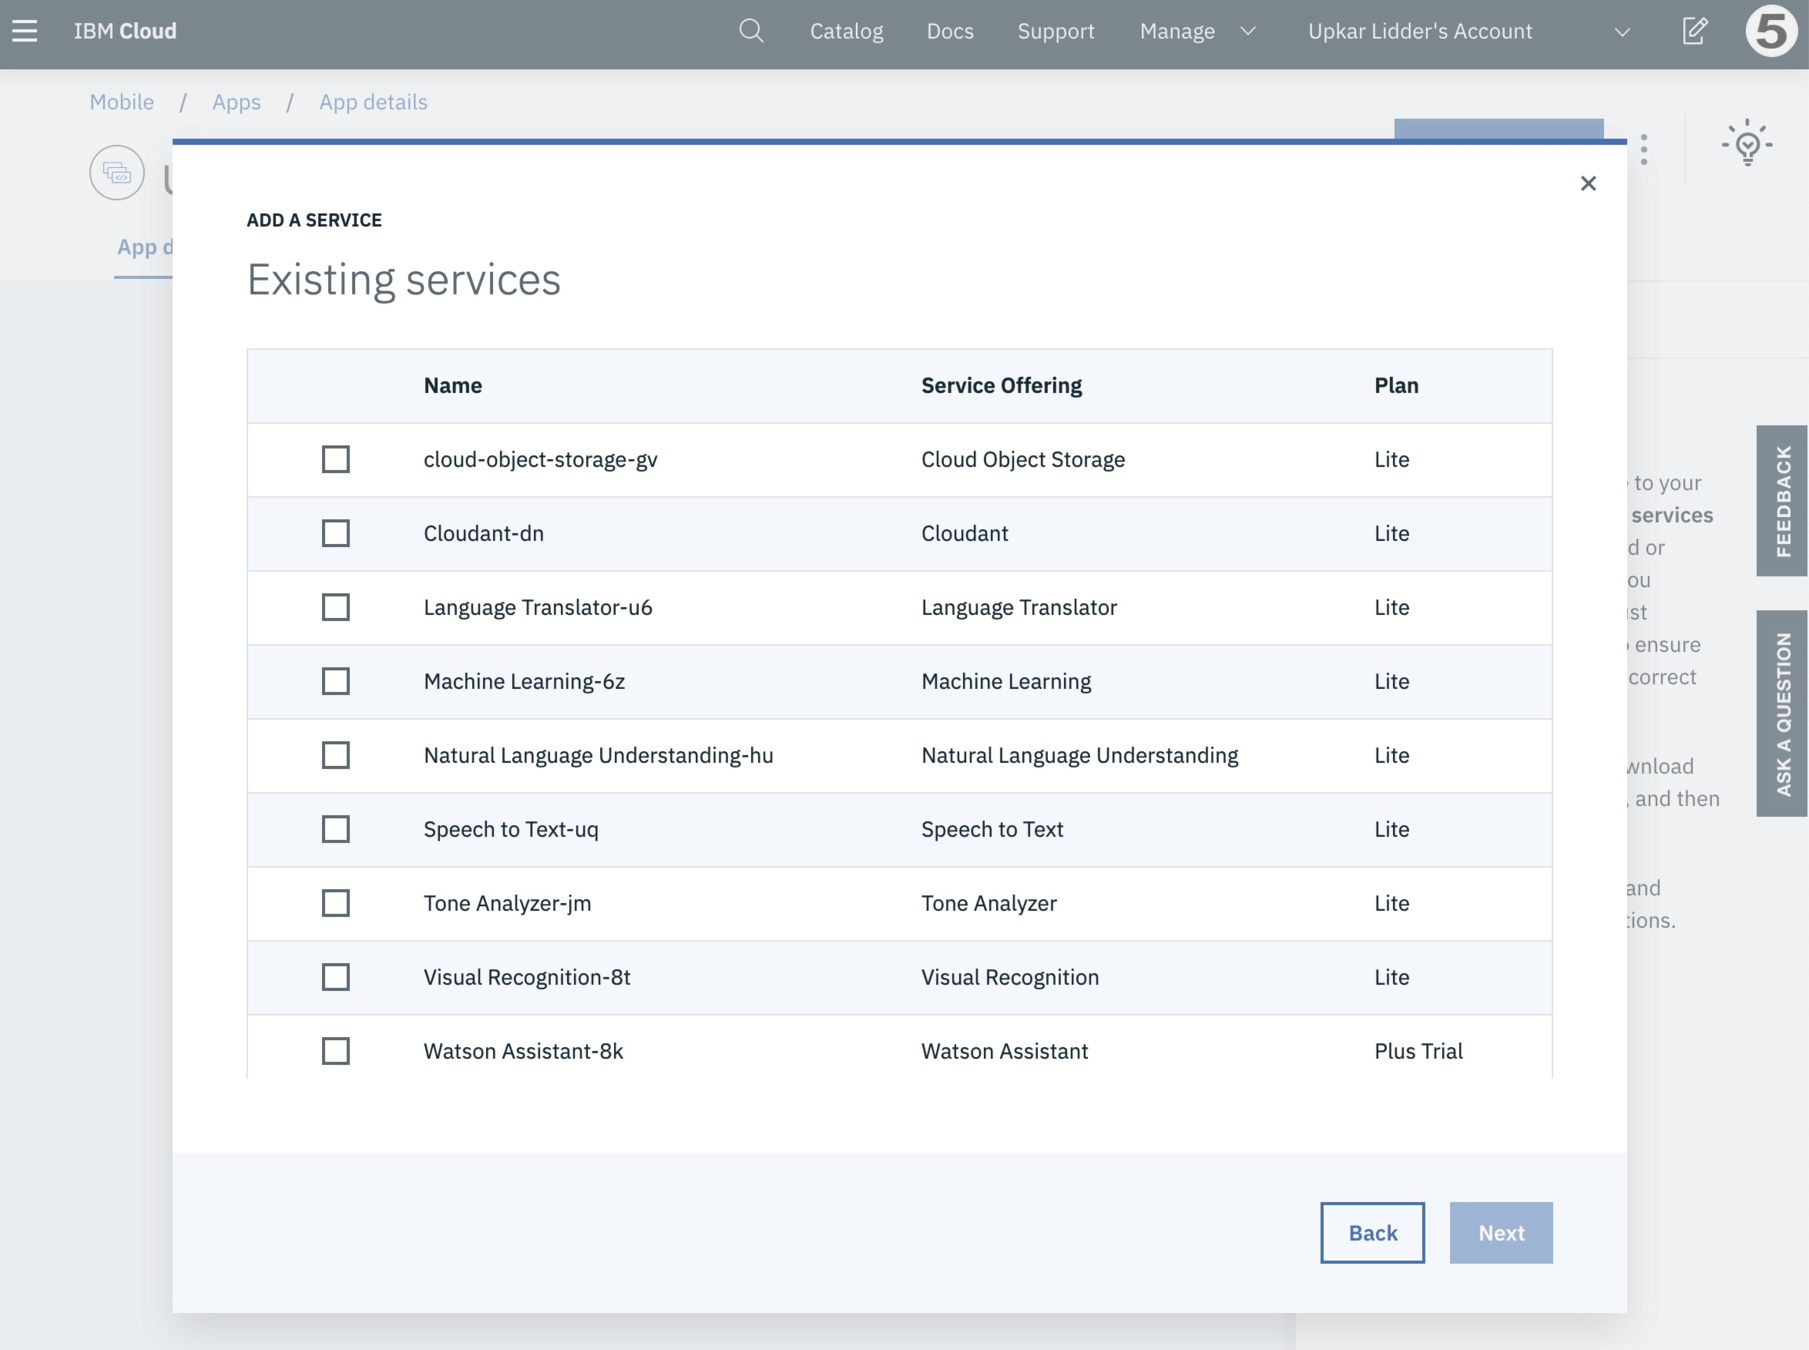
Task: Close the Add a Service dialog
Action: tap(1588, 183)
